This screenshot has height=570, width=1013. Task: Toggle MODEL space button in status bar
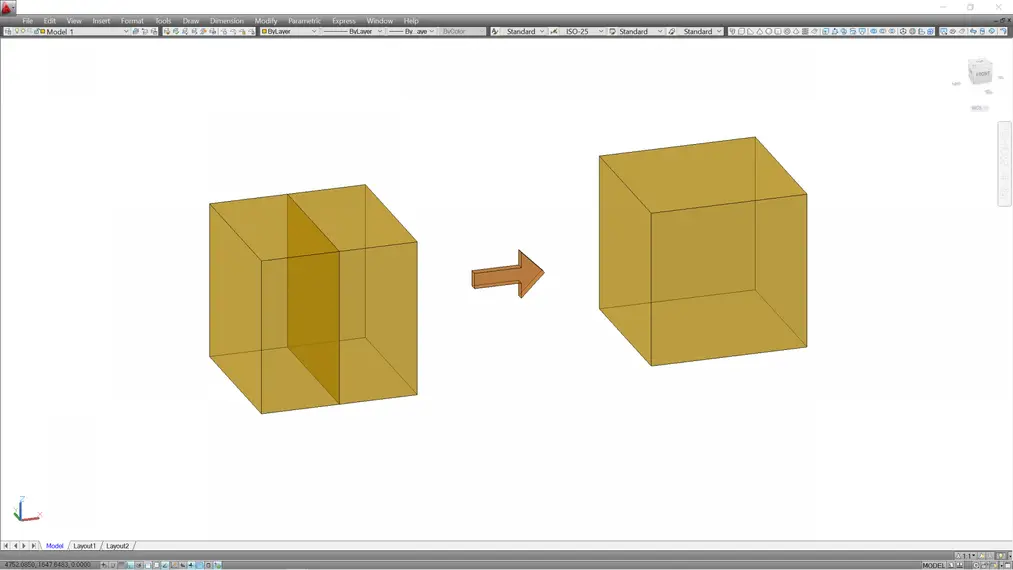[933, 565]
